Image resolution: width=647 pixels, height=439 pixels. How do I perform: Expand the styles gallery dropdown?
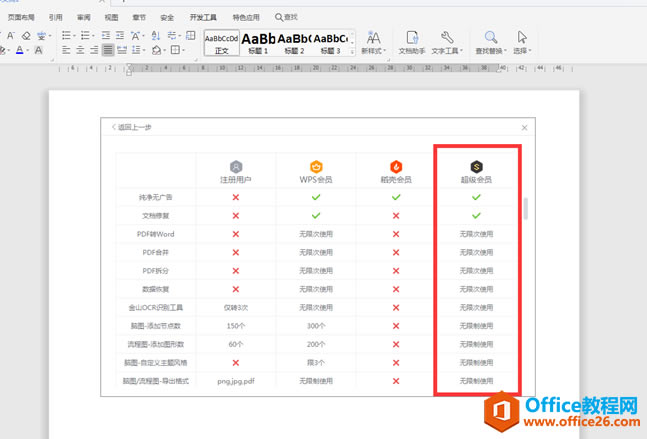click(x=353, y=50)
